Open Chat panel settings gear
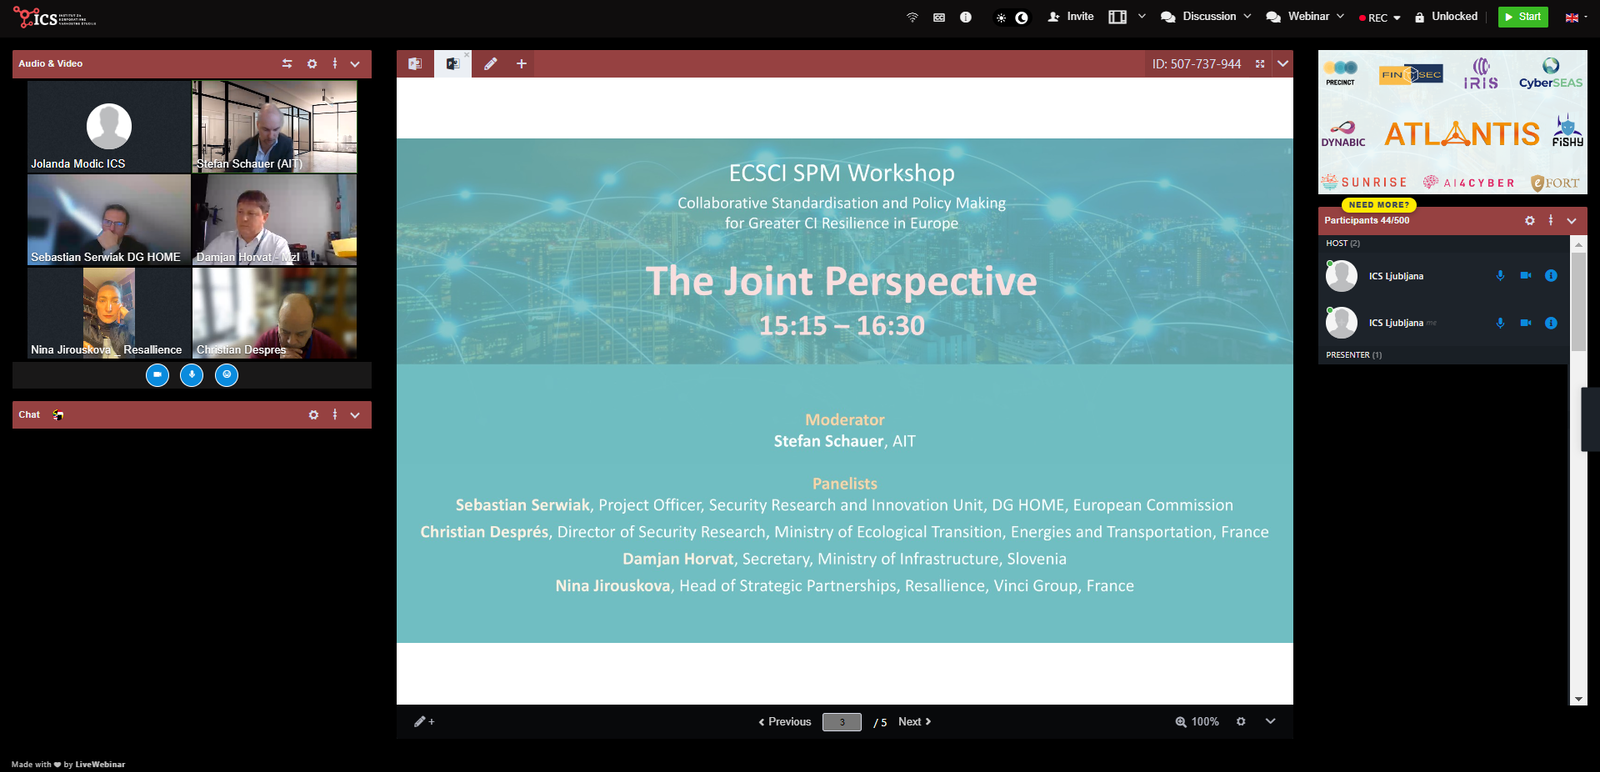This screenshot has height=772, width=1600. coord(313,415)
